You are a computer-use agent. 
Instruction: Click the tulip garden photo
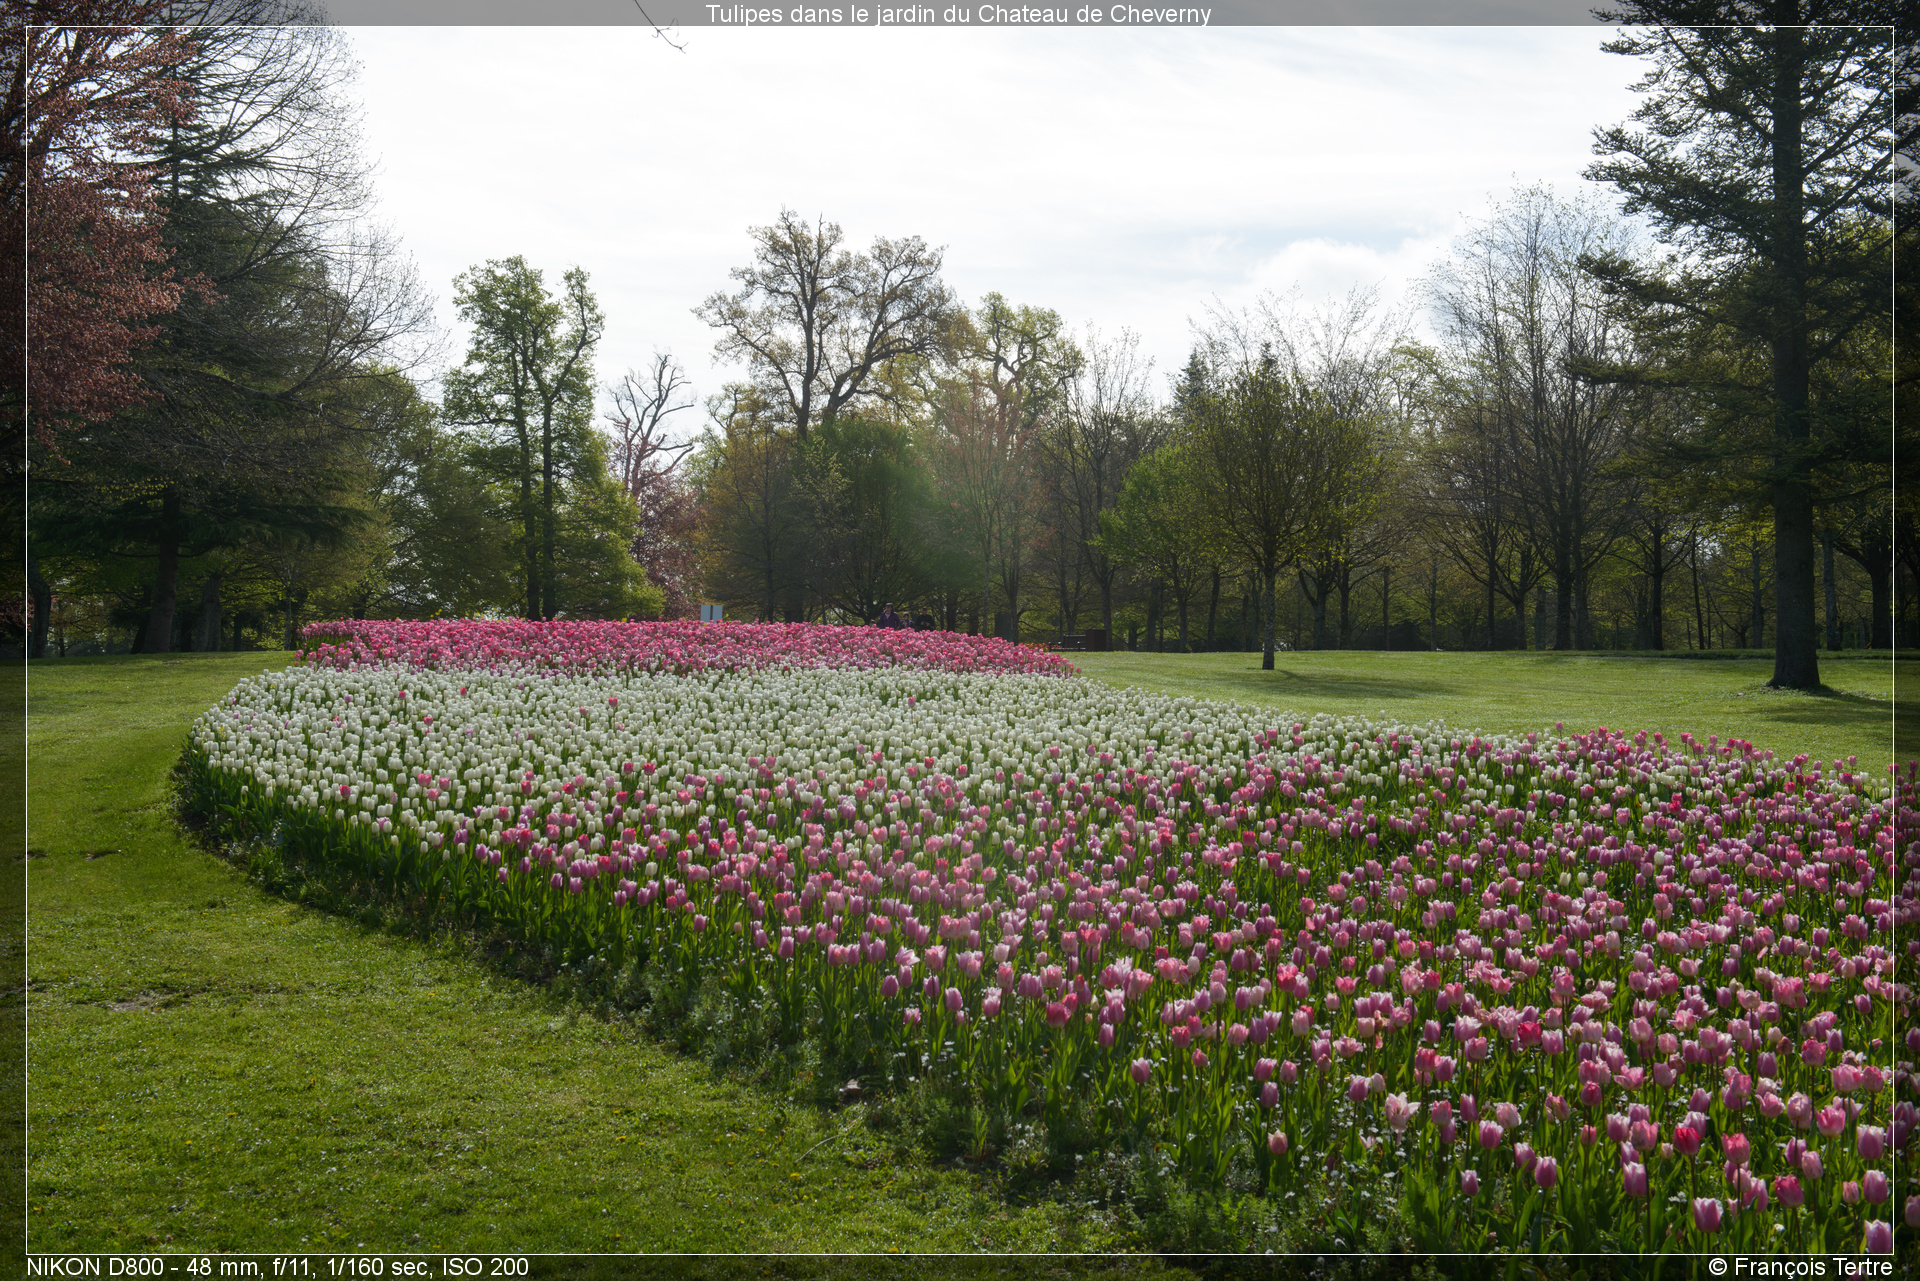coord(960,640)
